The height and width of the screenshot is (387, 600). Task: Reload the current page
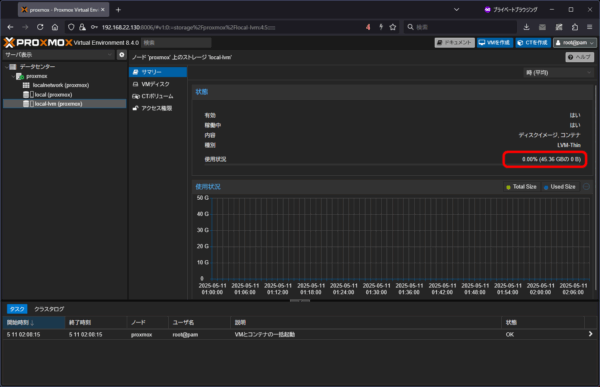(40, 27)
